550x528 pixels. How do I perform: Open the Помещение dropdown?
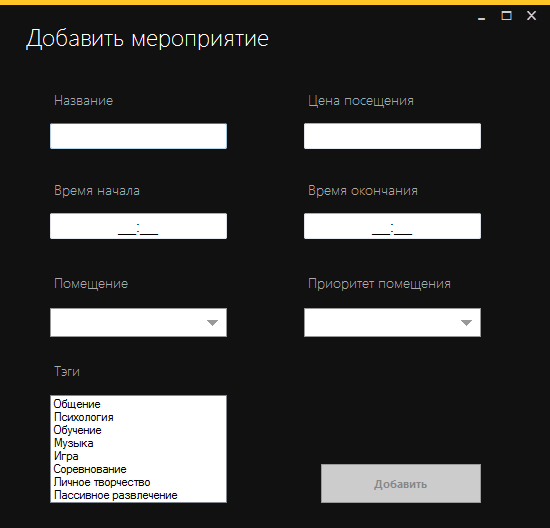[138, 322]
